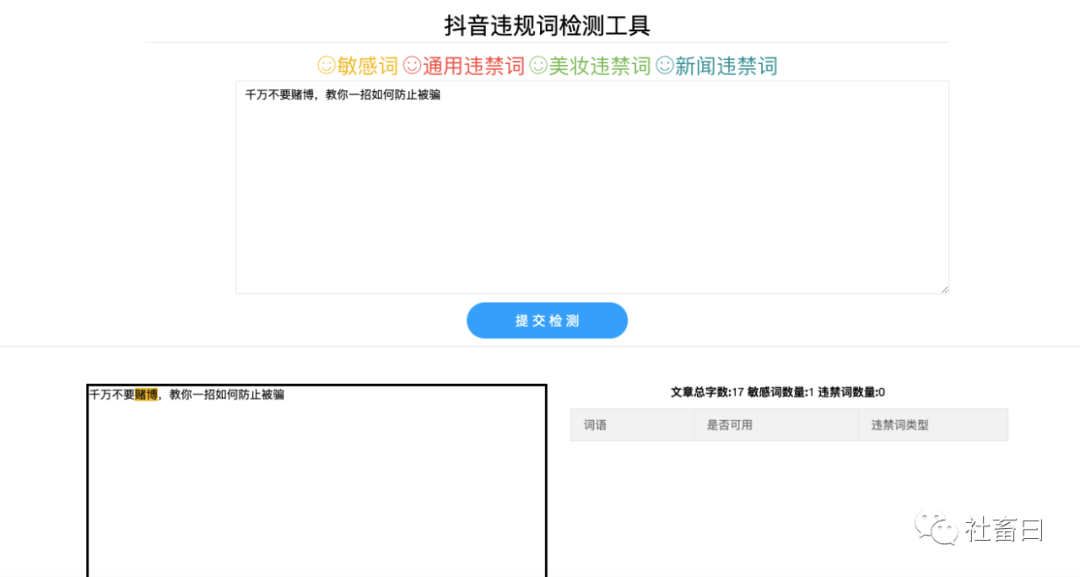Click the 词语 table column header
This screenshot has height=577, width=1080.
click(x=632, y=425)
